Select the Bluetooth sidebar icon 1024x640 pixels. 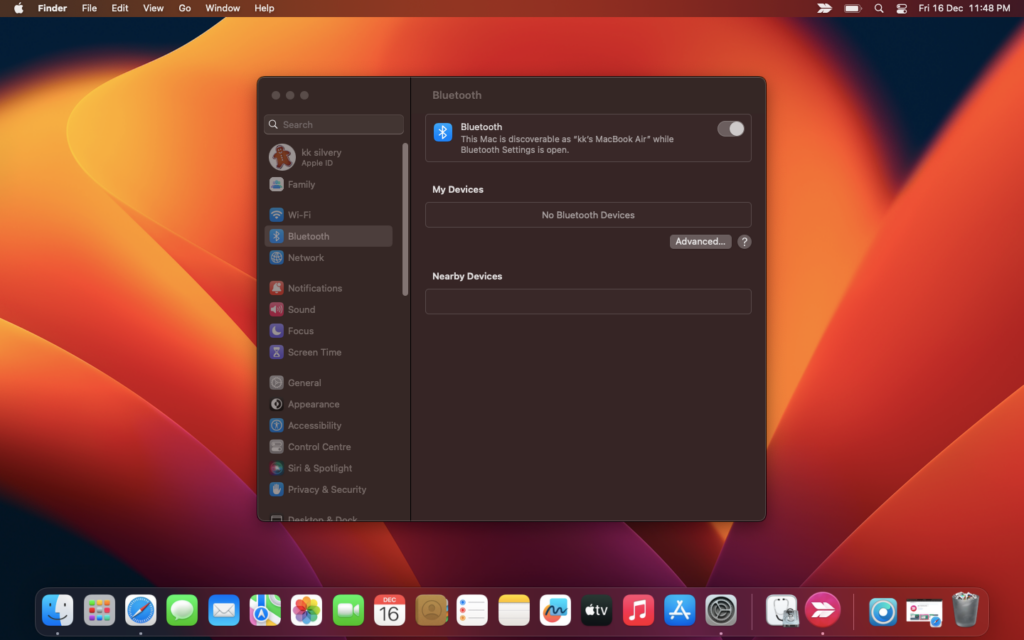coord(276,236)
